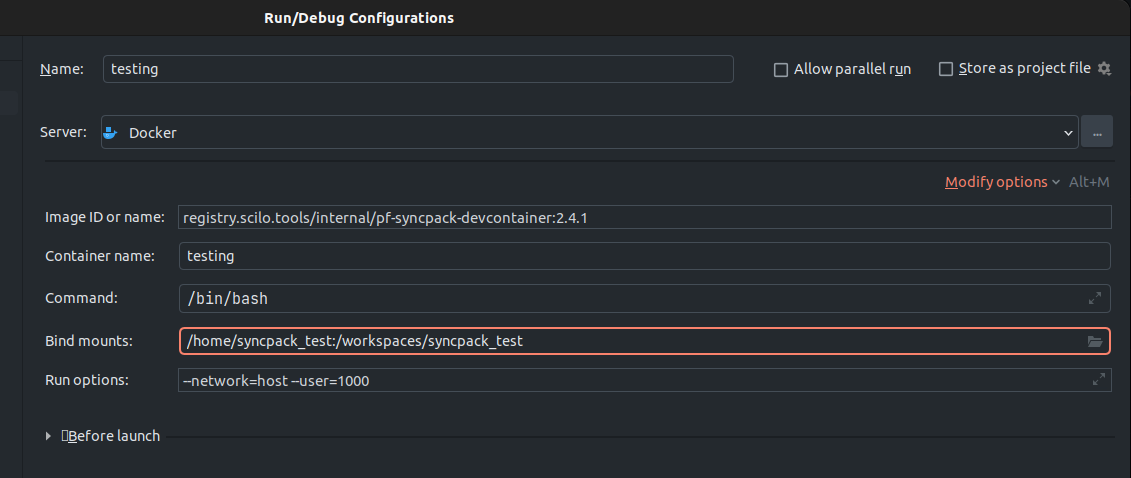Click the Container name text field
Image resolution: width=1131 pixels, height=478 pixels.
point(644,256)
